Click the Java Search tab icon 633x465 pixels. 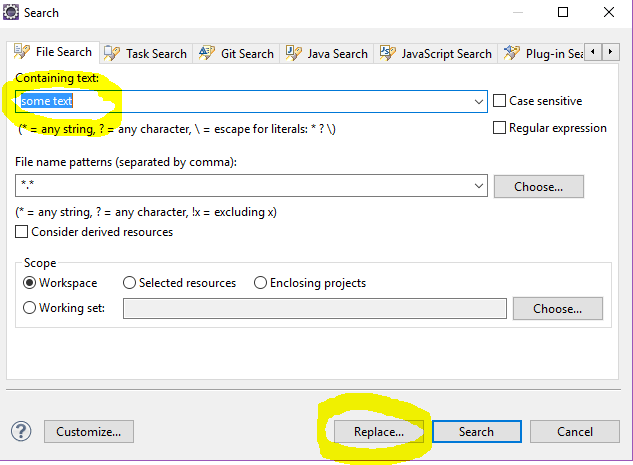click(x=293, y=53)
